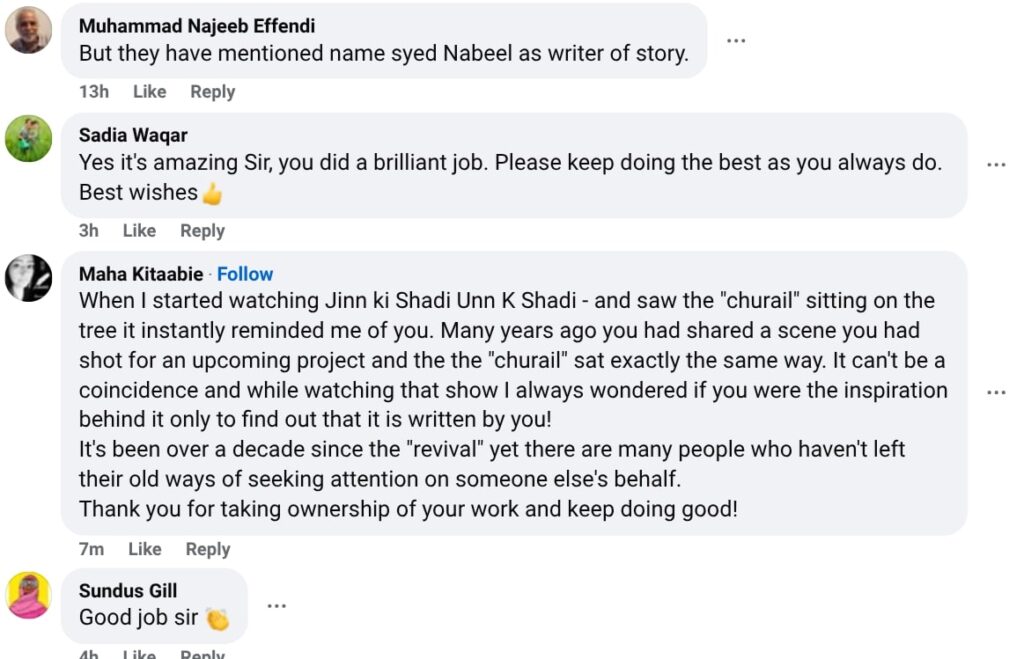The image size is (1024, 659).
Task: Click the Muhammad Najeeb Effendi name link
Action: pos(196,26)
